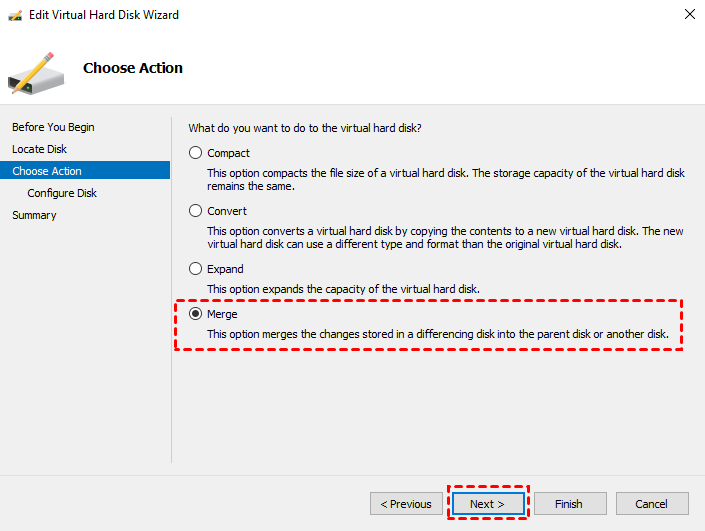Select the Compact radio button
Image resolution: width=705 pixels, height=531 pixels.
[x=196, y=153]
